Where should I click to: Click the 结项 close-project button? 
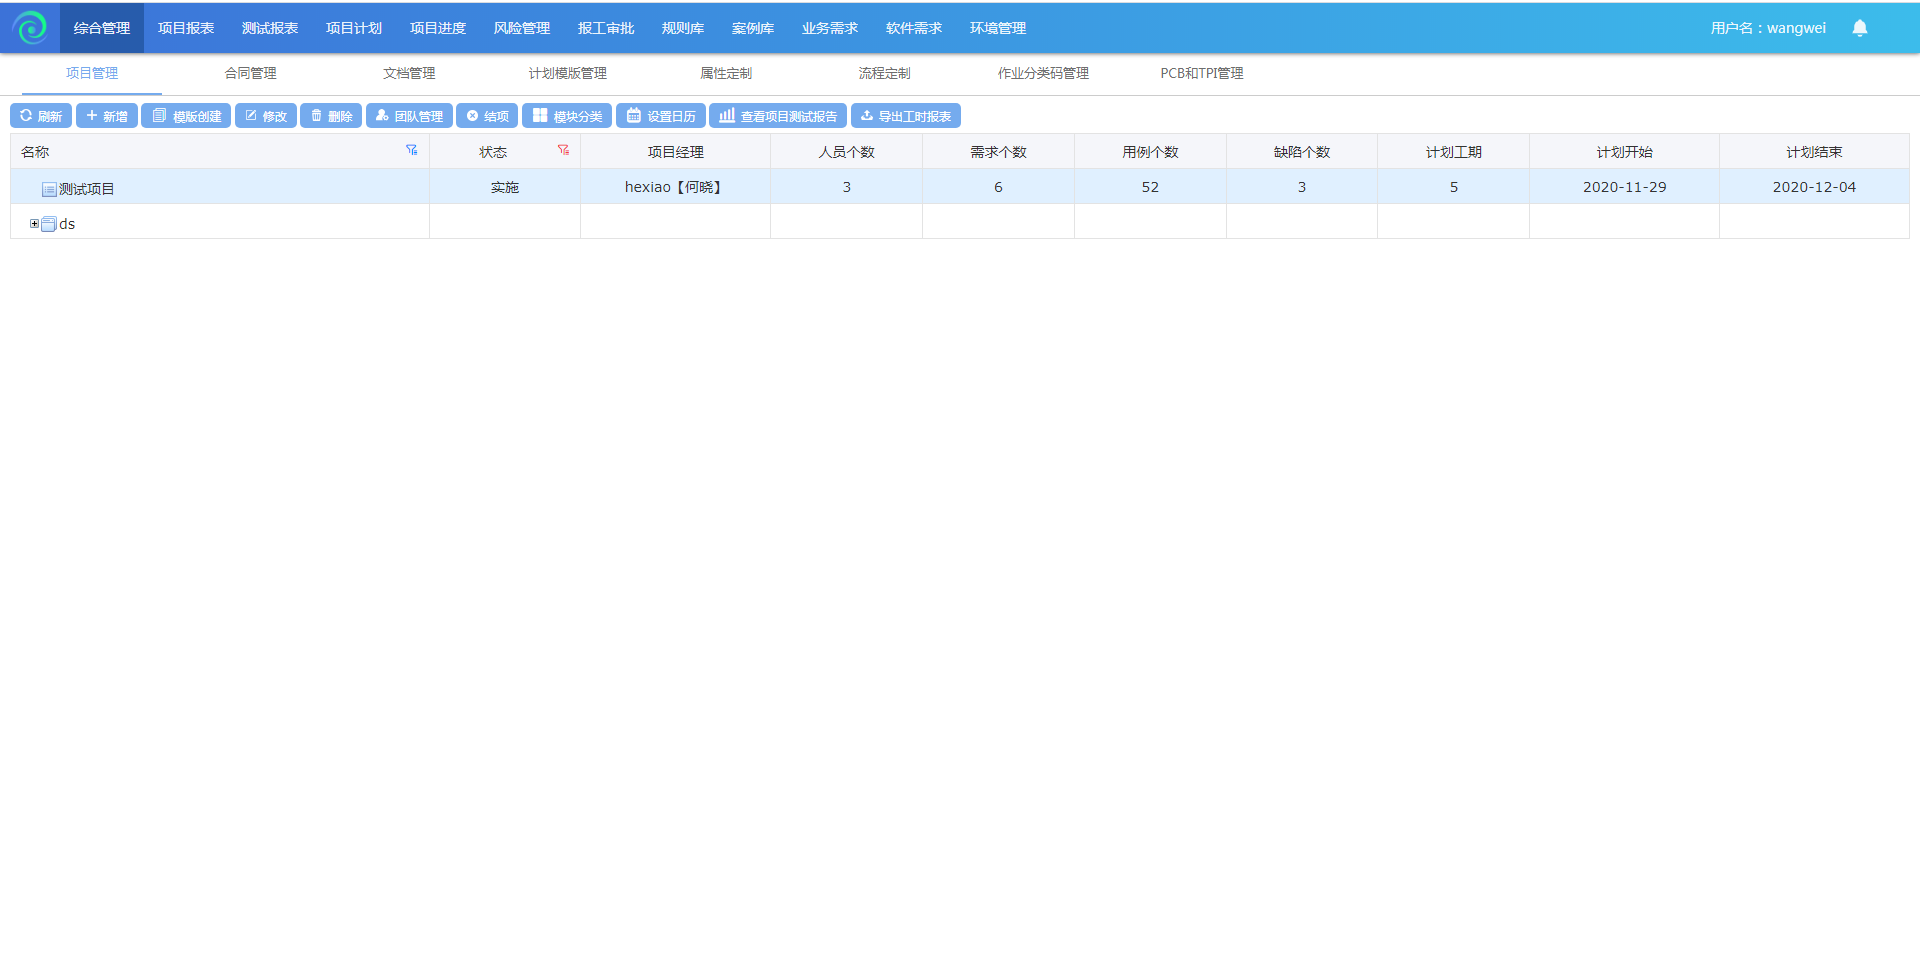click(487, 116)
